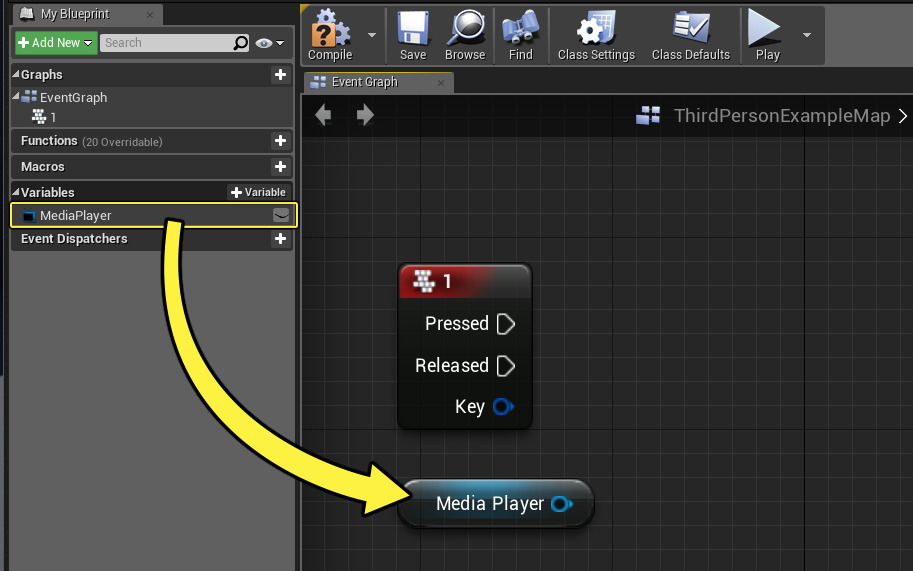This screenshot has height=571, width=913.
Task: Click the Pressed execution pin
Action: point(505,324)
